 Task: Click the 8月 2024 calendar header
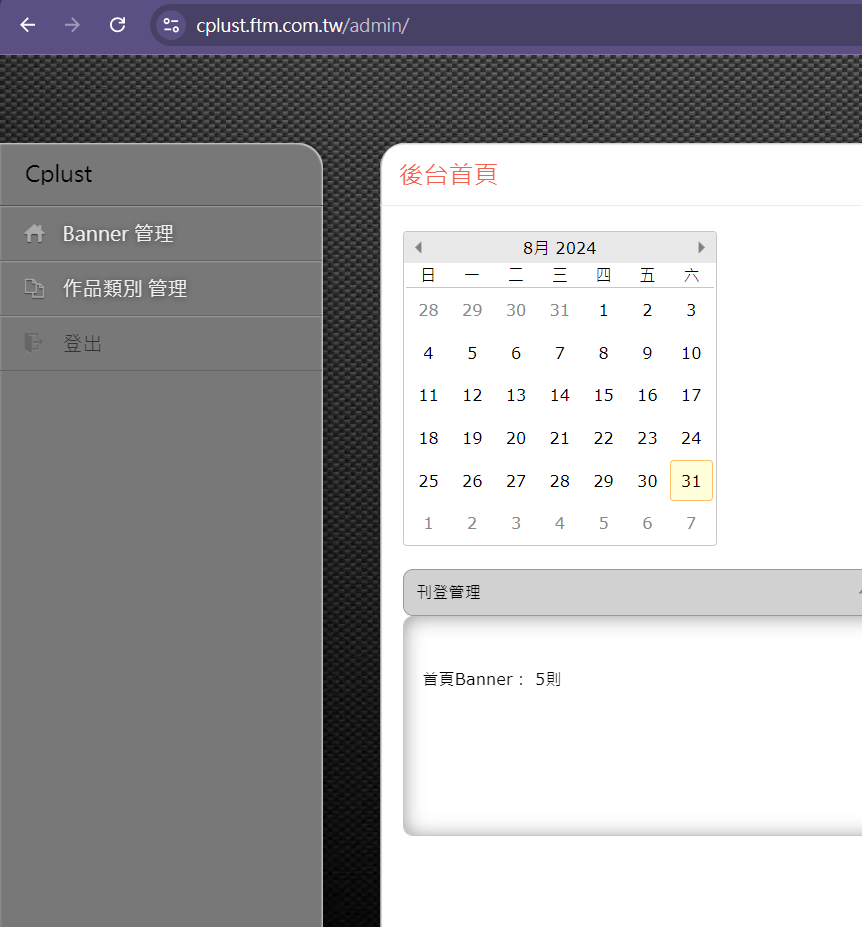coord(559,248)
